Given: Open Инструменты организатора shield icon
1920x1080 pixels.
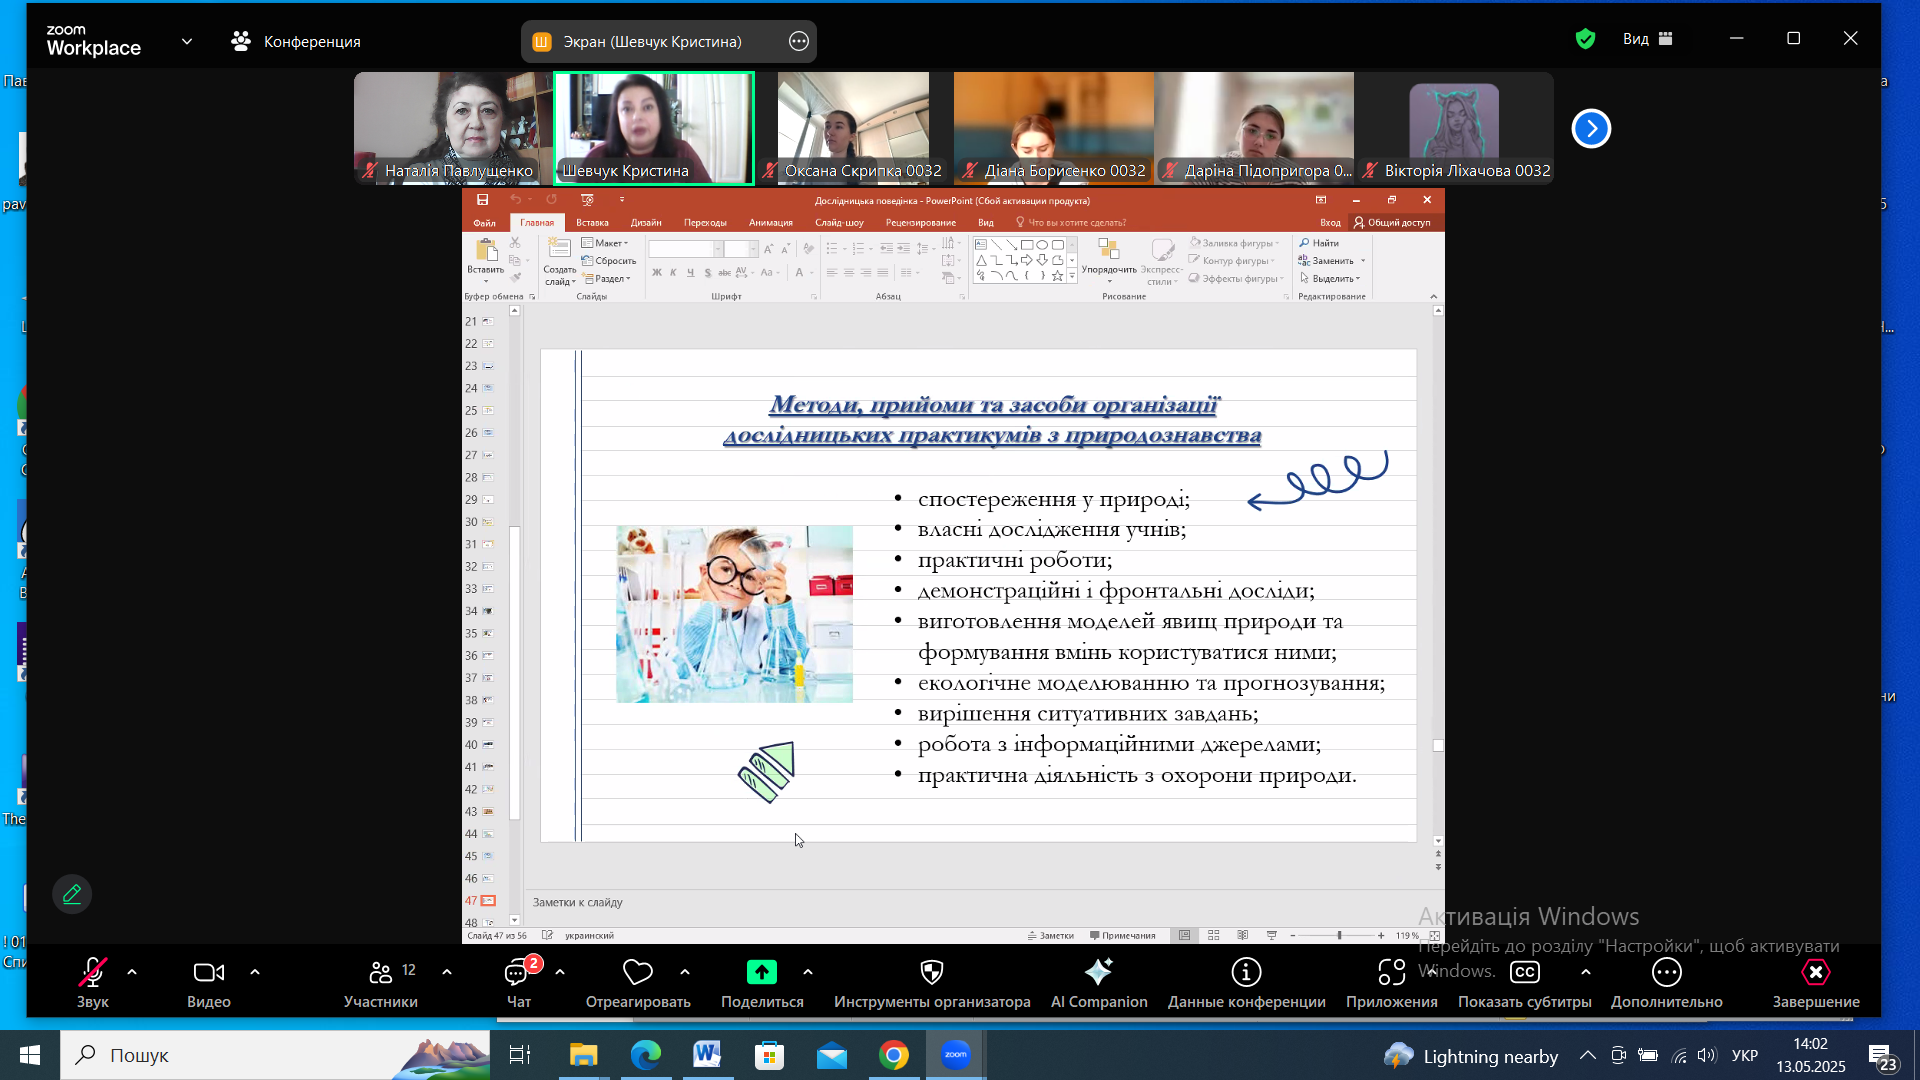Looking at the screenshot, I should [932, 972].
